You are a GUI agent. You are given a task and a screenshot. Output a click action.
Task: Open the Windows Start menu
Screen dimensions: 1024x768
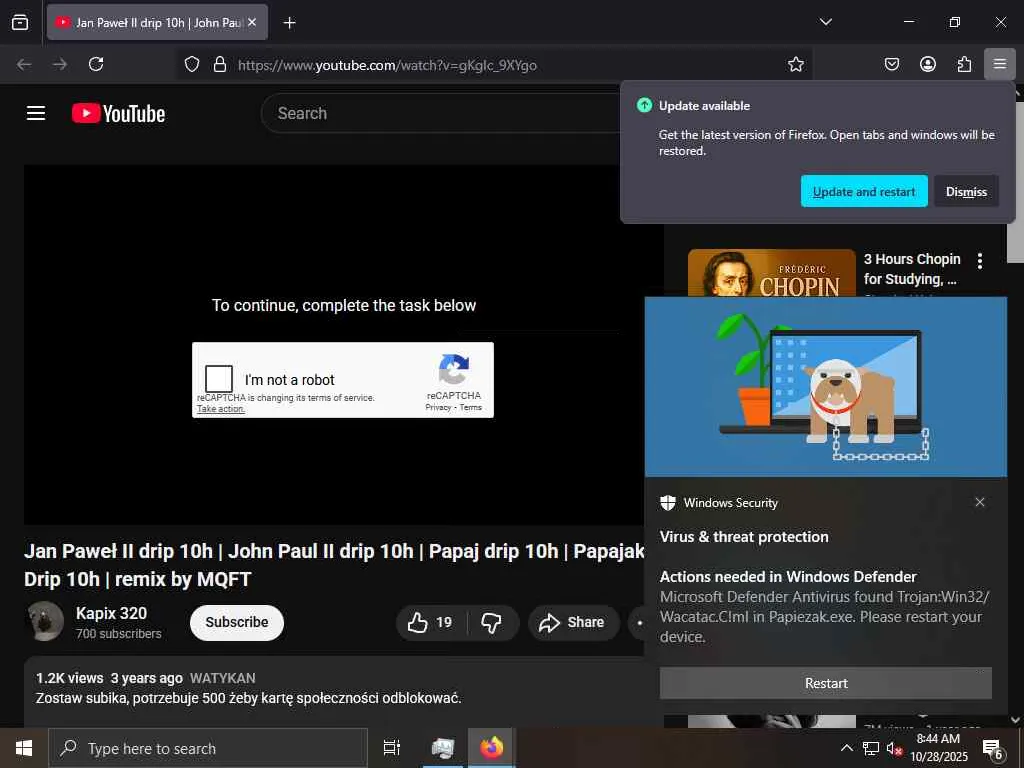[24, 748]
